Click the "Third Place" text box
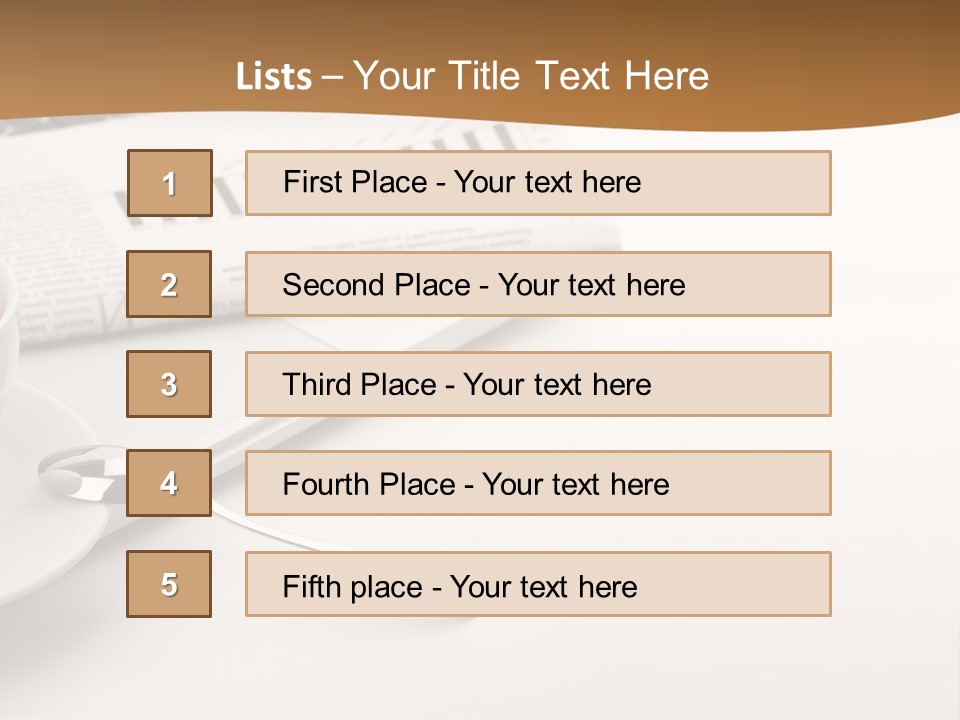 click(538, 384)
